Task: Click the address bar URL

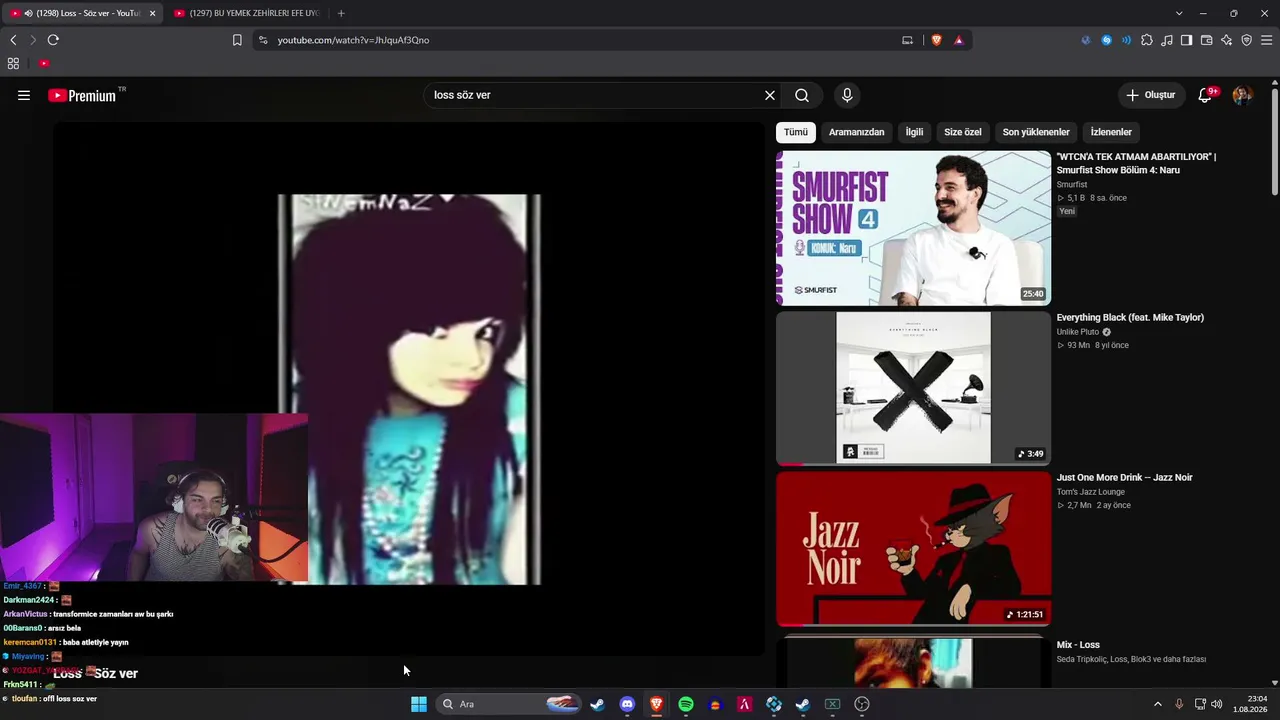Action: click(353, 40)
